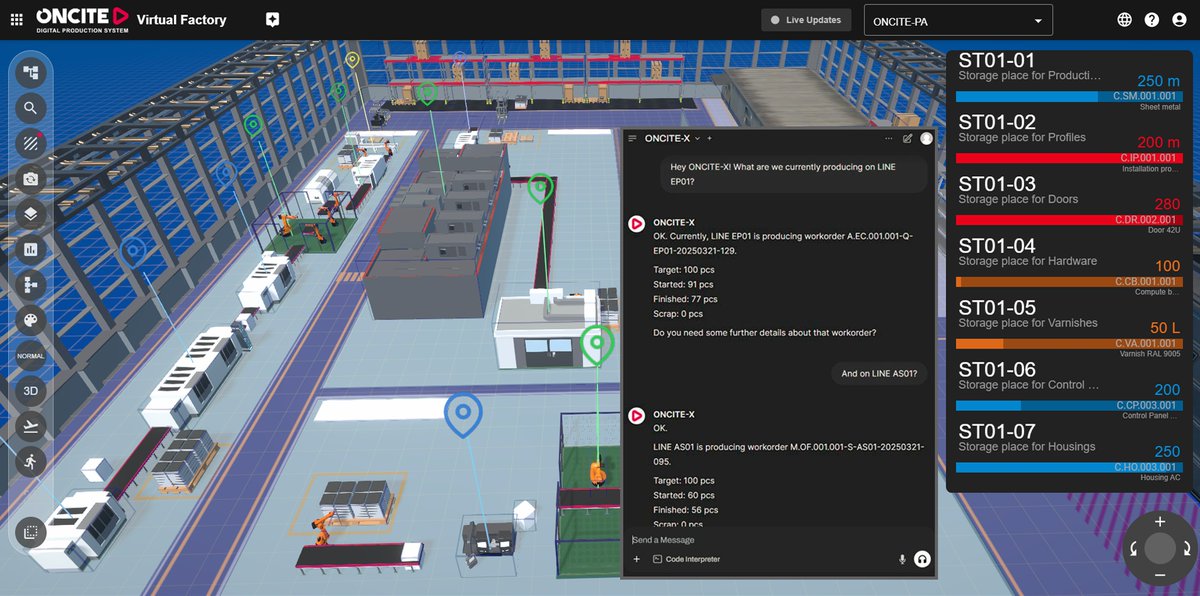Click the C.VA.001.001 varnish level bar
Viewport: 1200px width, 596px height.
click(1068, 344)
